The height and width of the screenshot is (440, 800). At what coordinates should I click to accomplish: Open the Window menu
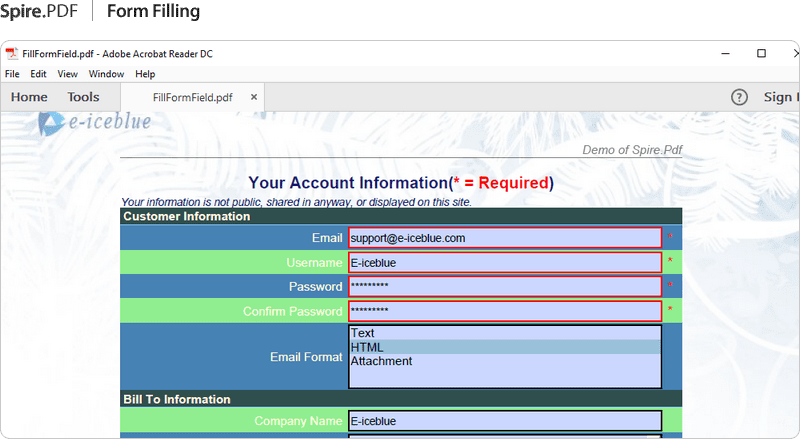(x=106, y=74)
